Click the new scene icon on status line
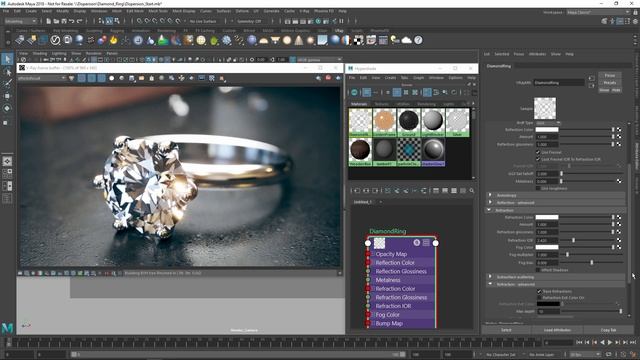640x360 pixels. [x=49, y=21]
